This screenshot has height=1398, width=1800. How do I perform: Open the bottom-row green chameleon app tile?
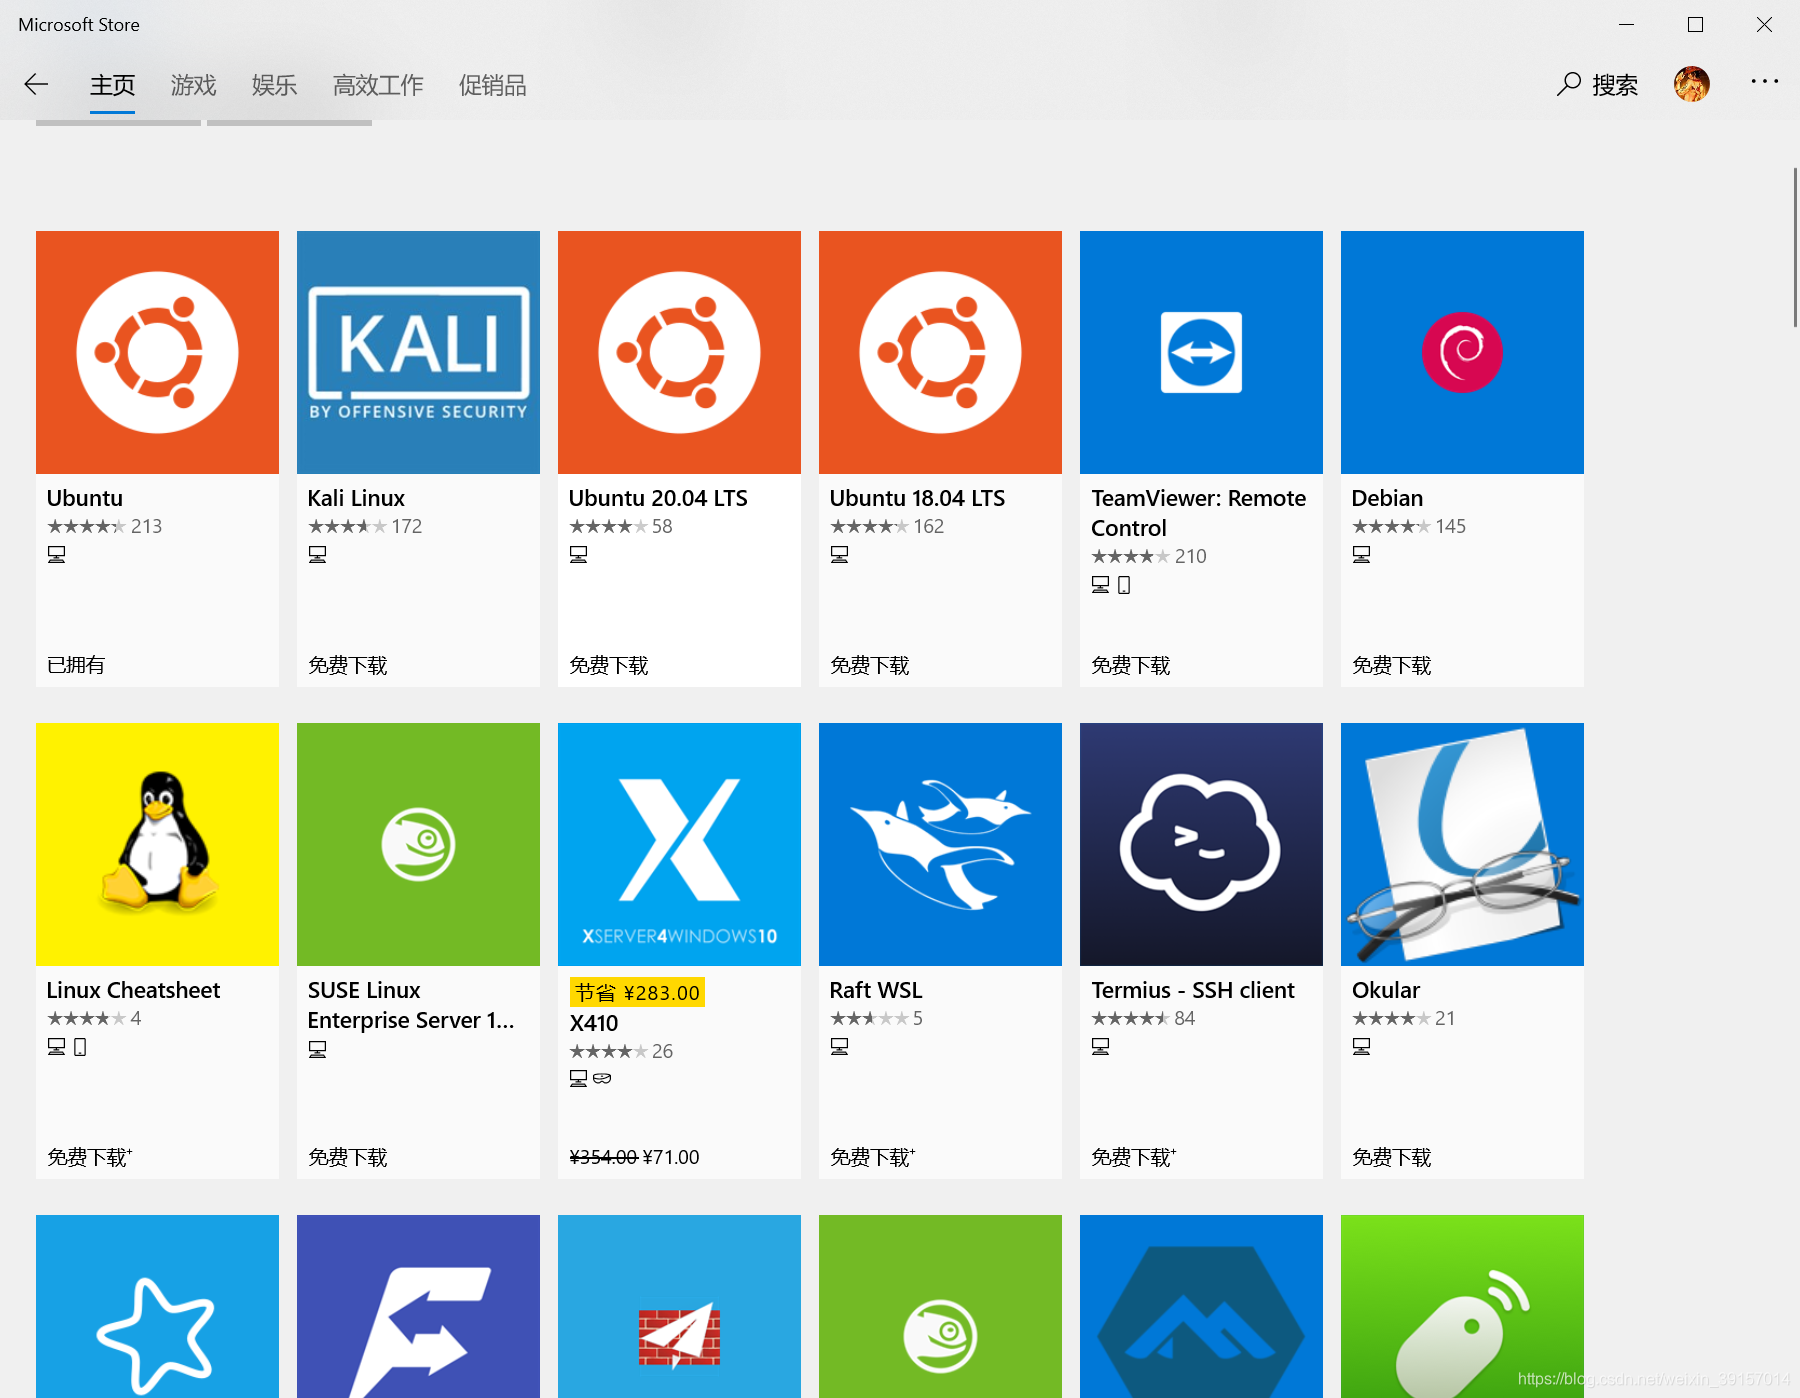click(x=940, y=1306)
